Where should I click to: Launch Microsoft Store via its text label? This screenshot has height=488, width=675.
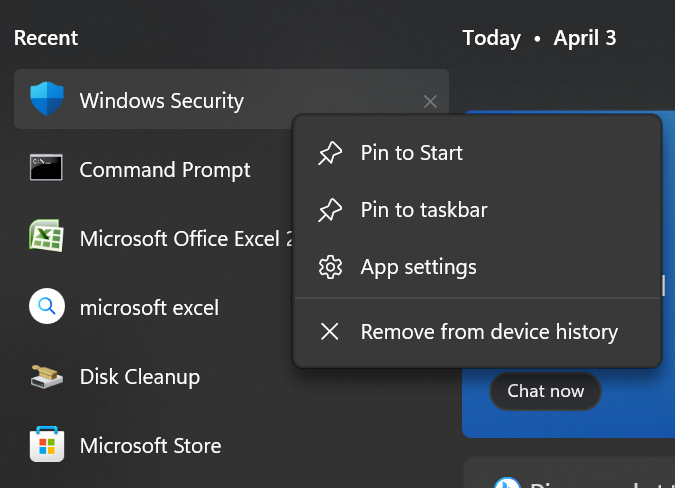150,445
